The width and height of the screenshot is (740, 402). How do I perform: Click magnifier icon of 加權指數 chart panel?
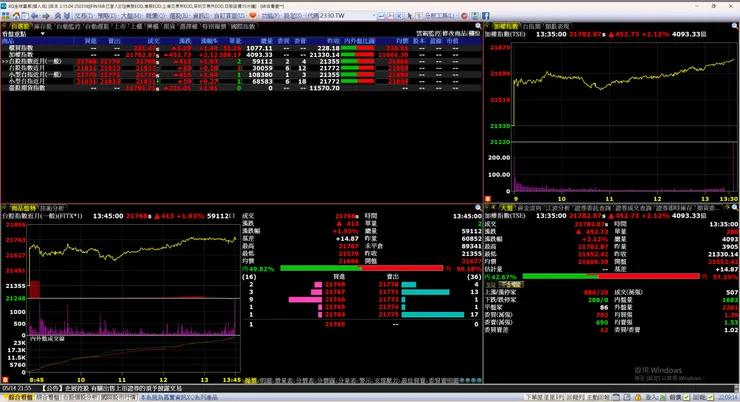735,26
